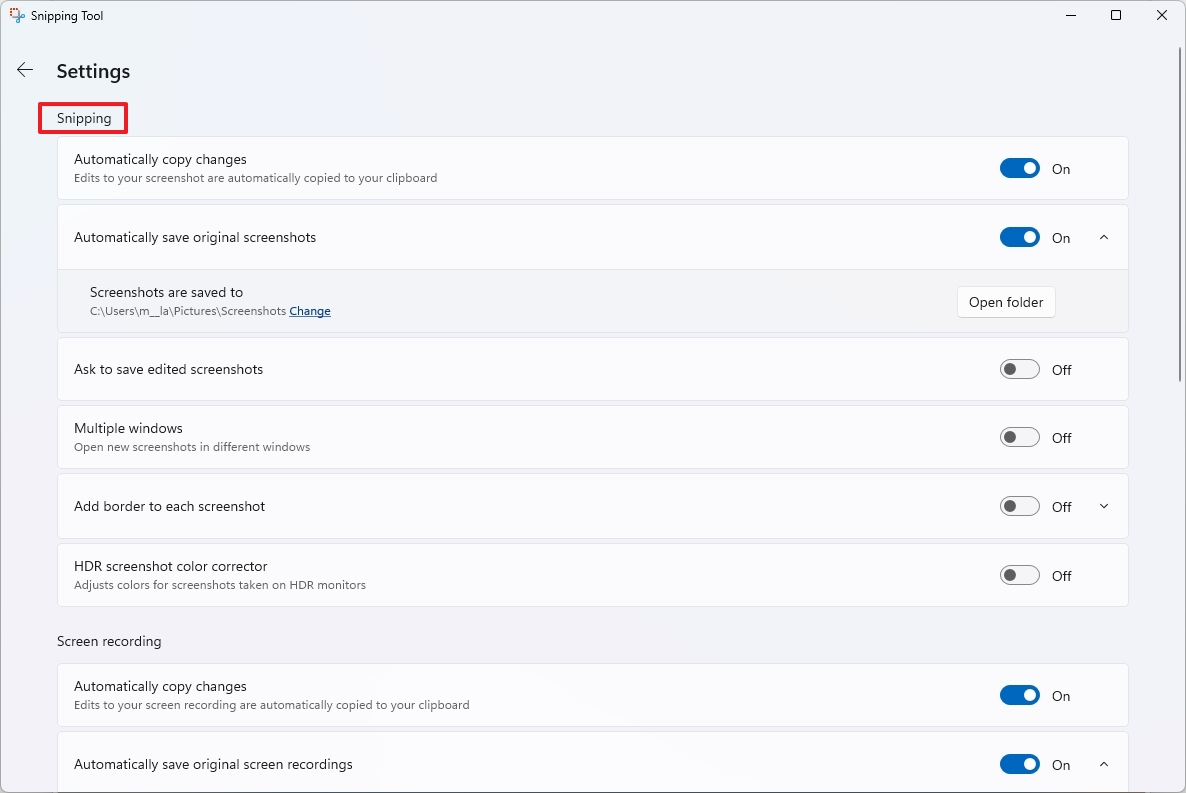Click the Snipping Tool icon in the title bar
Viewport: 1186px width, 793px height.
16,15
